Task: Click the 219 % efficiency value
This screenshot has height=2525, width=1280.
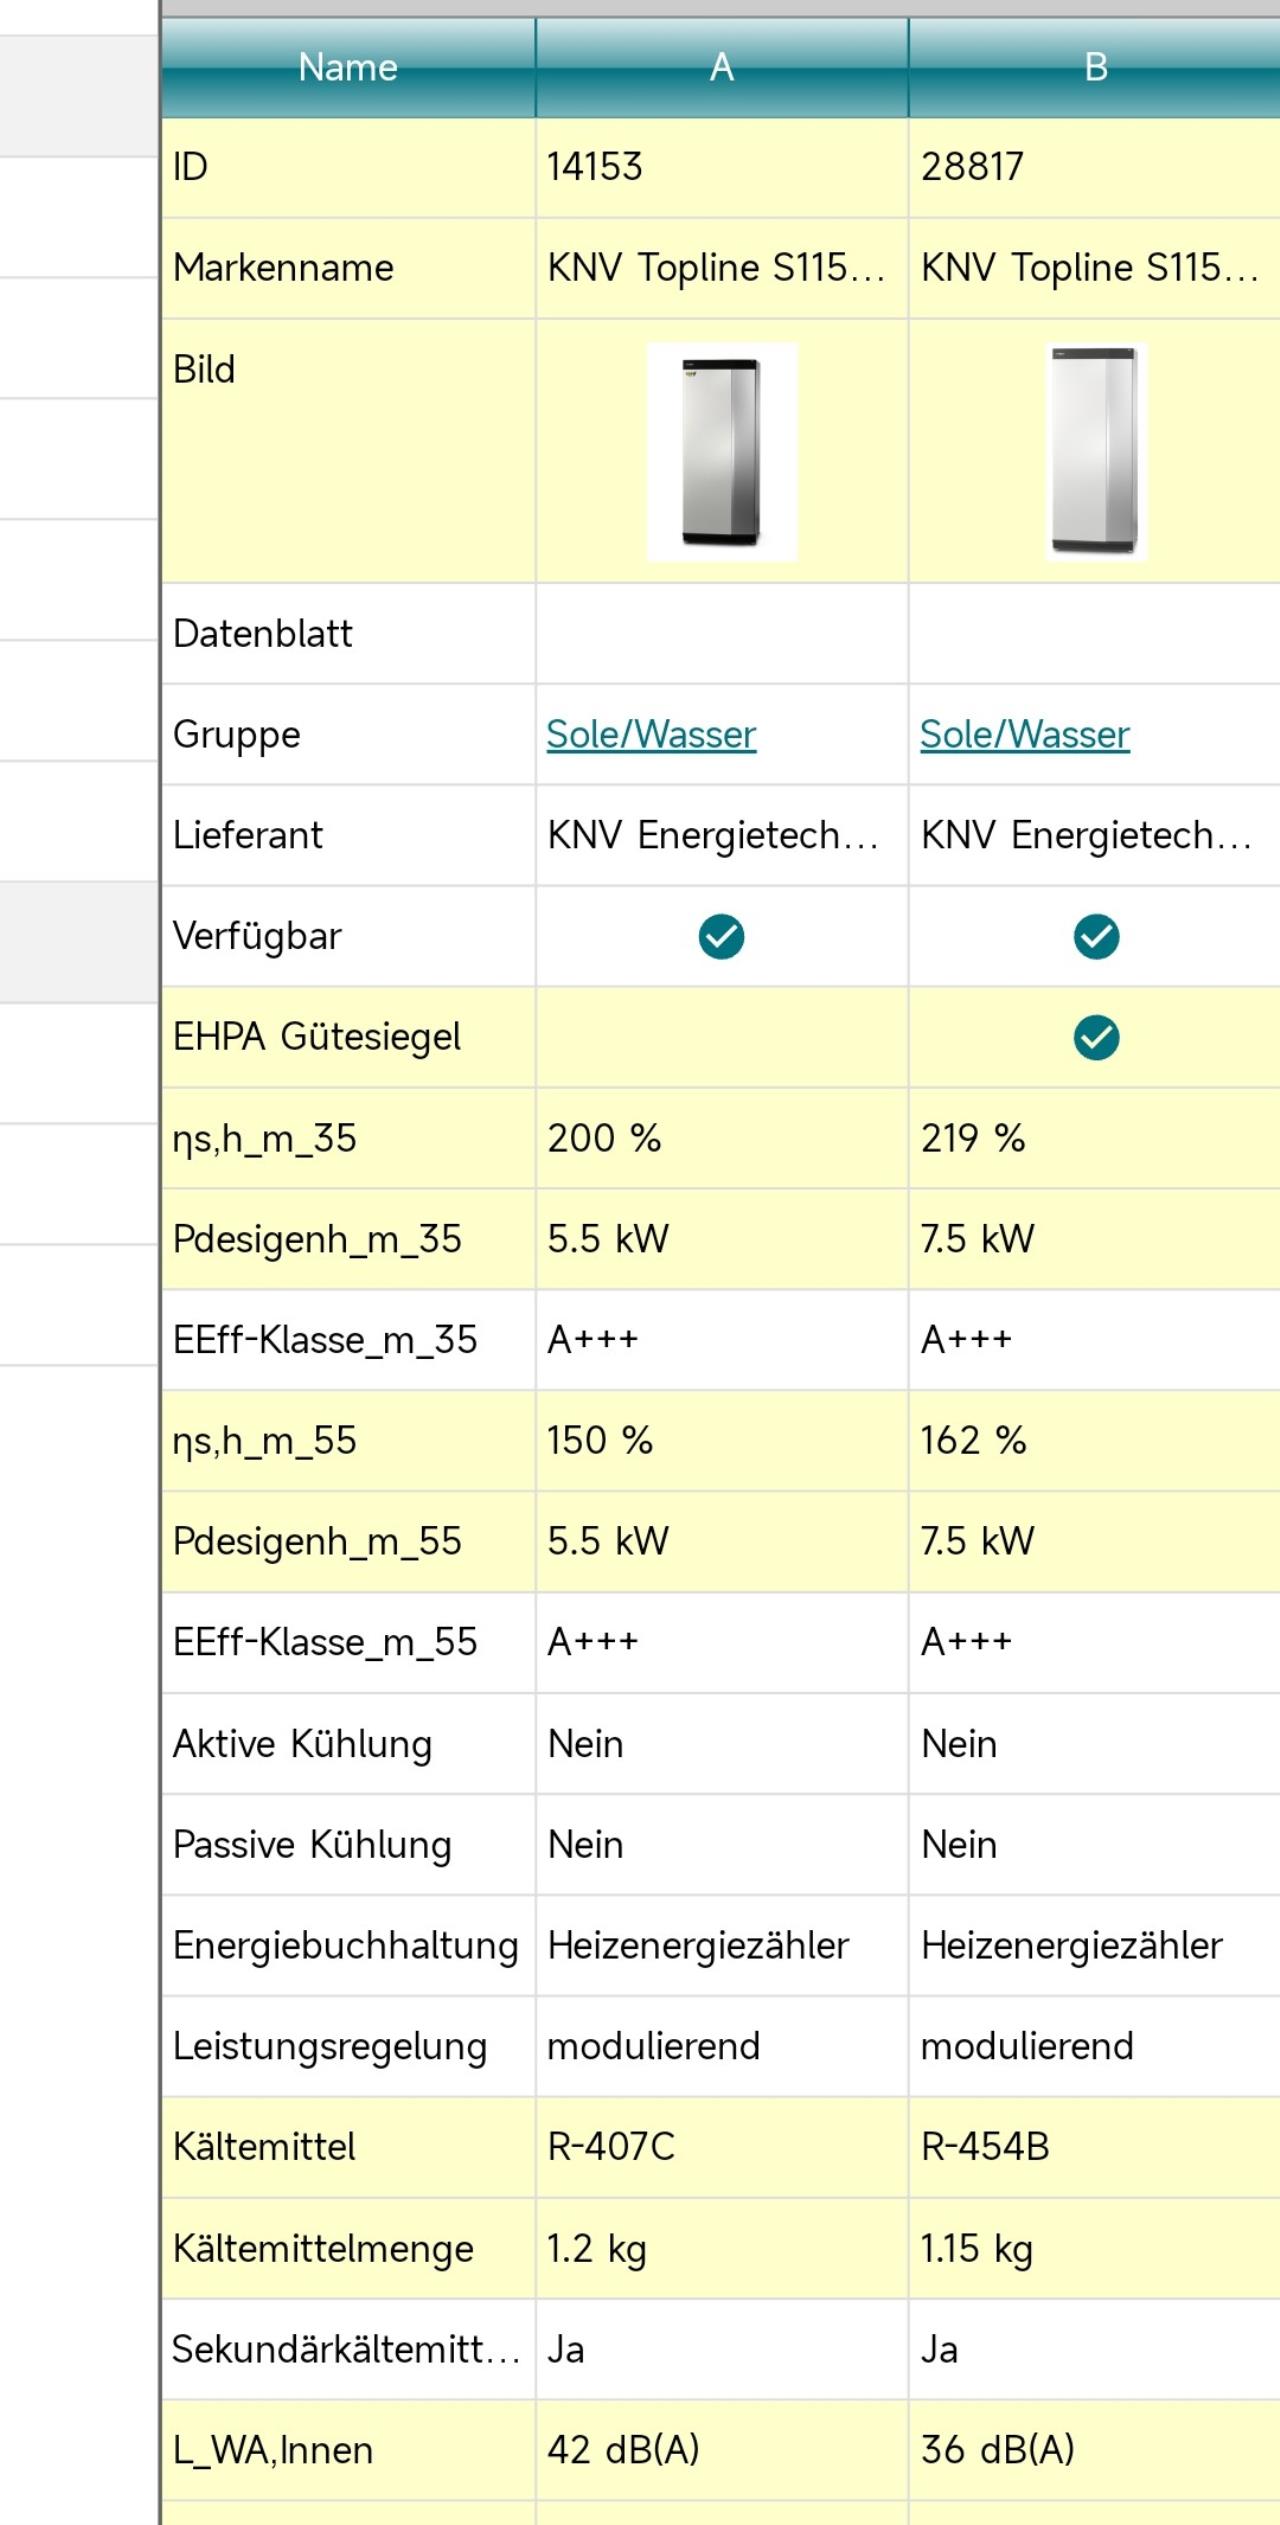Action: pos(973,1139)
